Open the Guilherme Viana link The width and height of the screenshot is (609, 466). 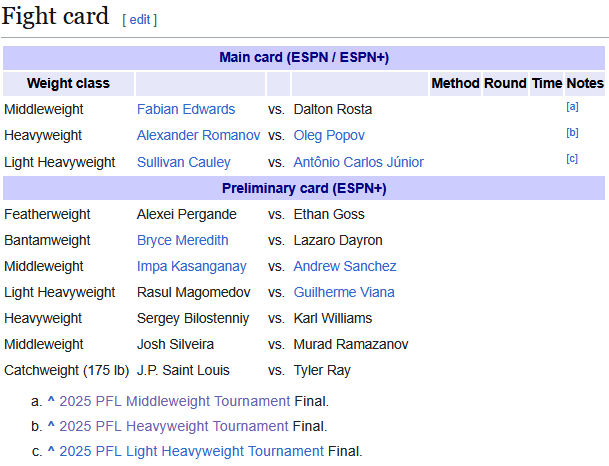(x=344, y=292)
